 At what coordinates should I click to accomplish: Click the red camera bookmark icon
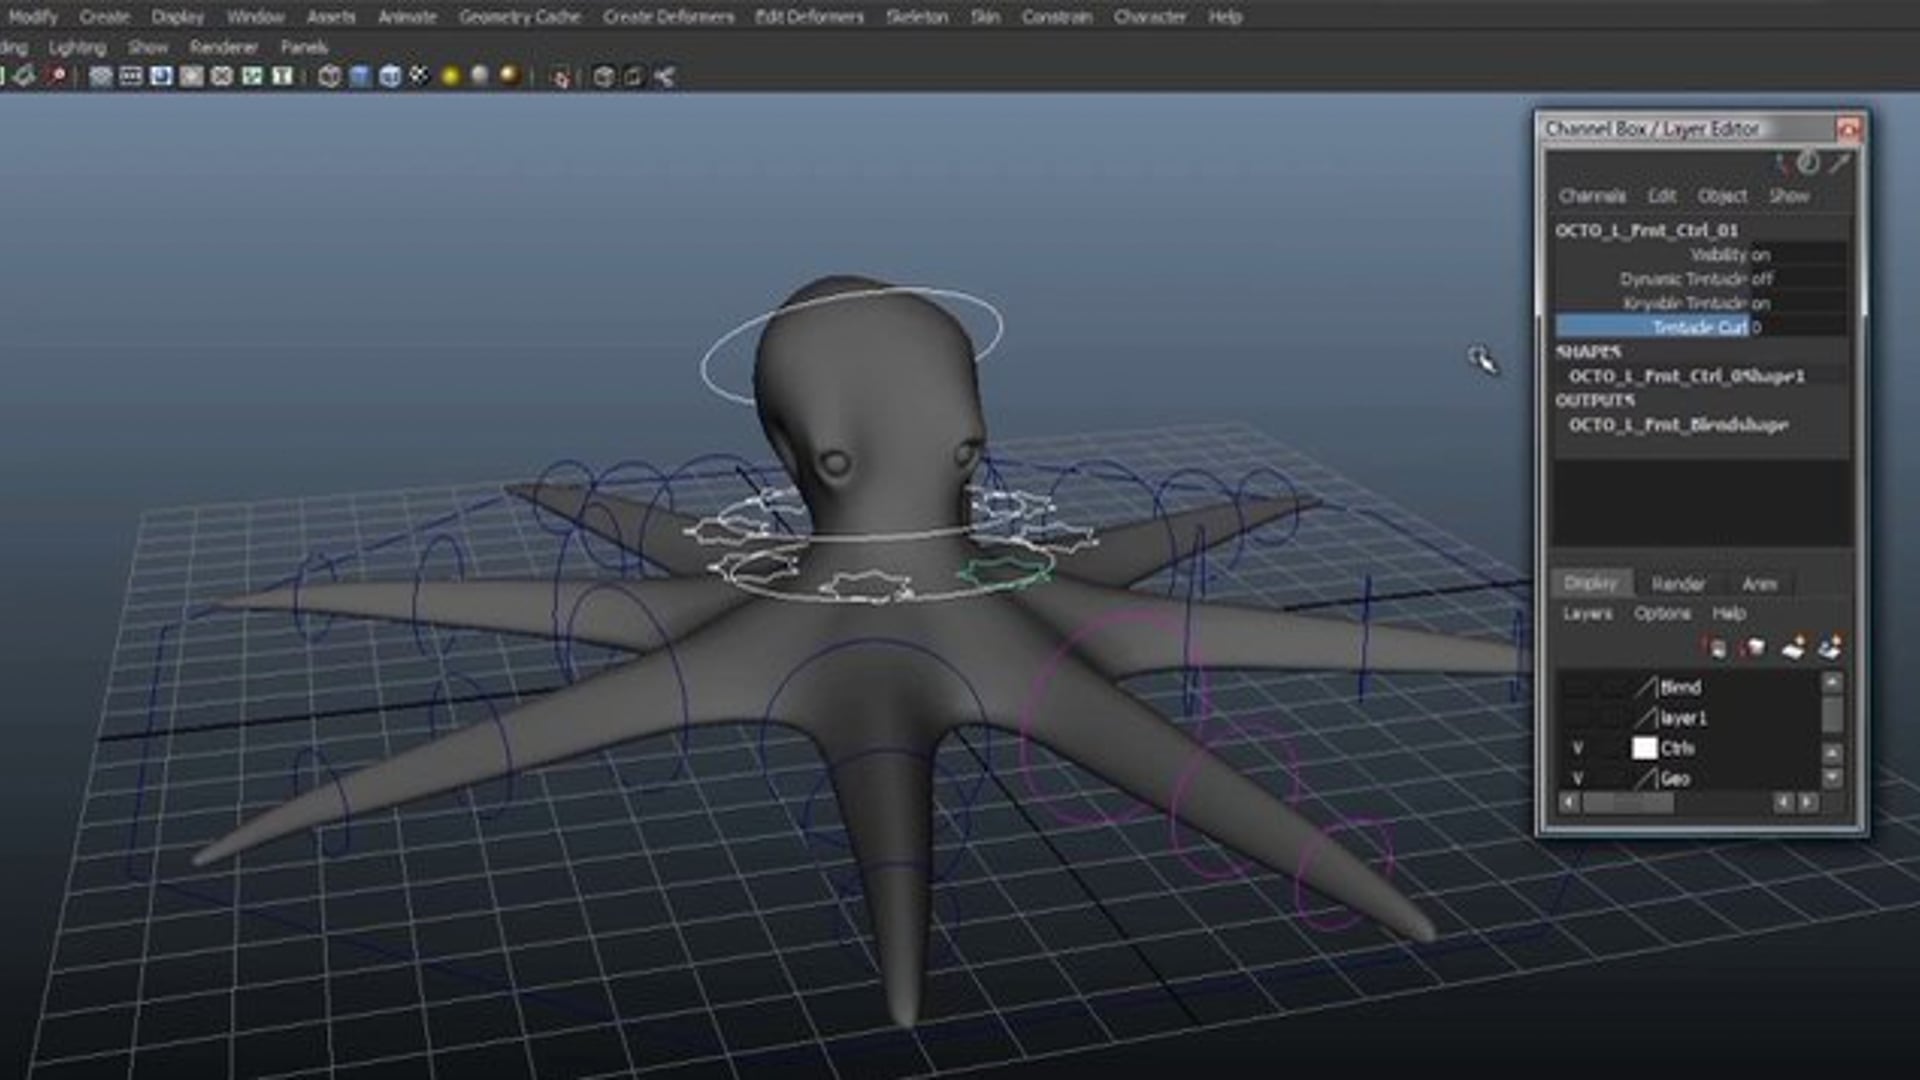58,76
